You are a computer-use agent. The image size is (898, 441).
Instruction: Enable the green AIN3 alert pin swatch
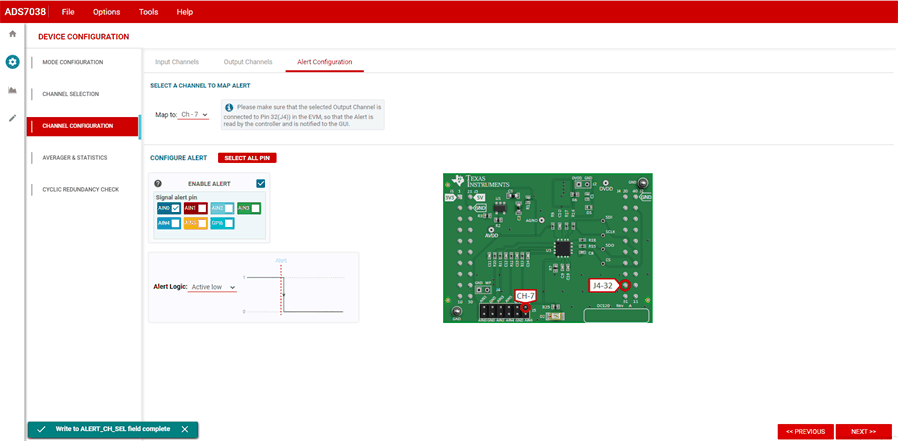click(x=256, y=208)
